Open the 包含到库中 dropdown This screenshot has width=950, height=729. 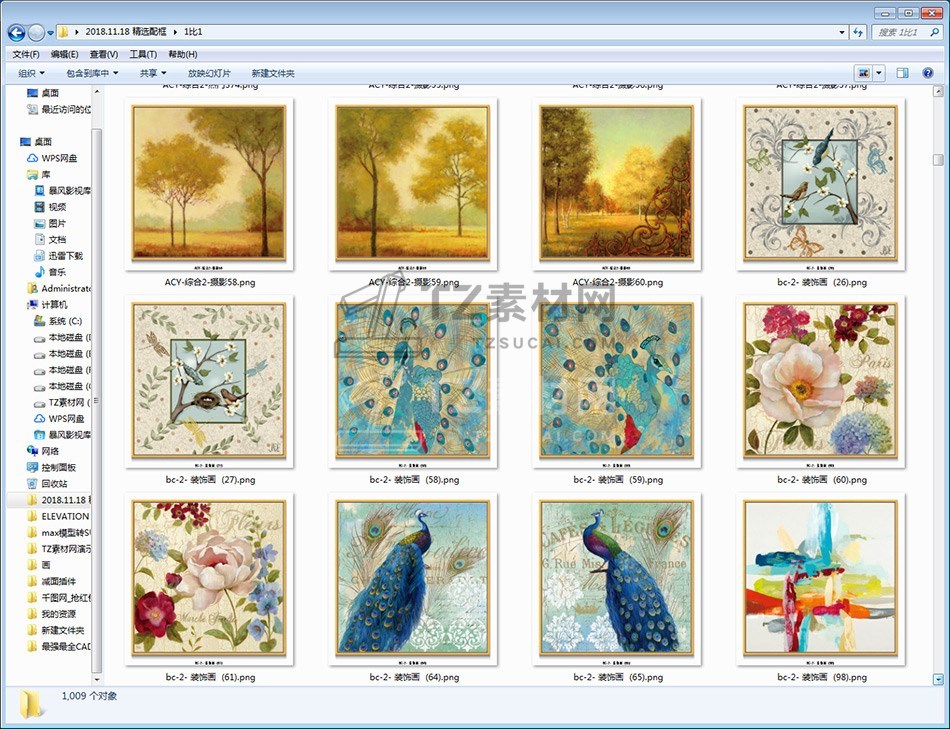[92, 73]
